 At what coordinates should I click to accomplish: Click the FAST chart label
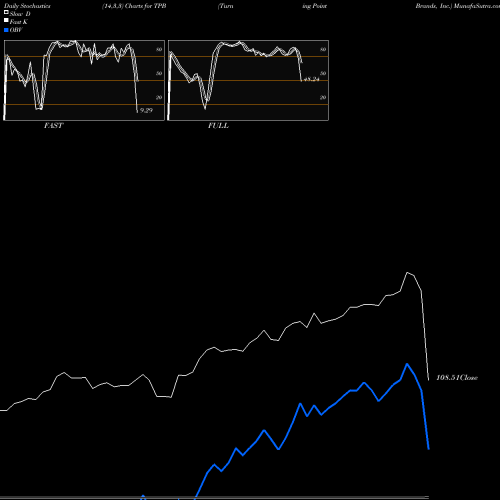(53, 125)
